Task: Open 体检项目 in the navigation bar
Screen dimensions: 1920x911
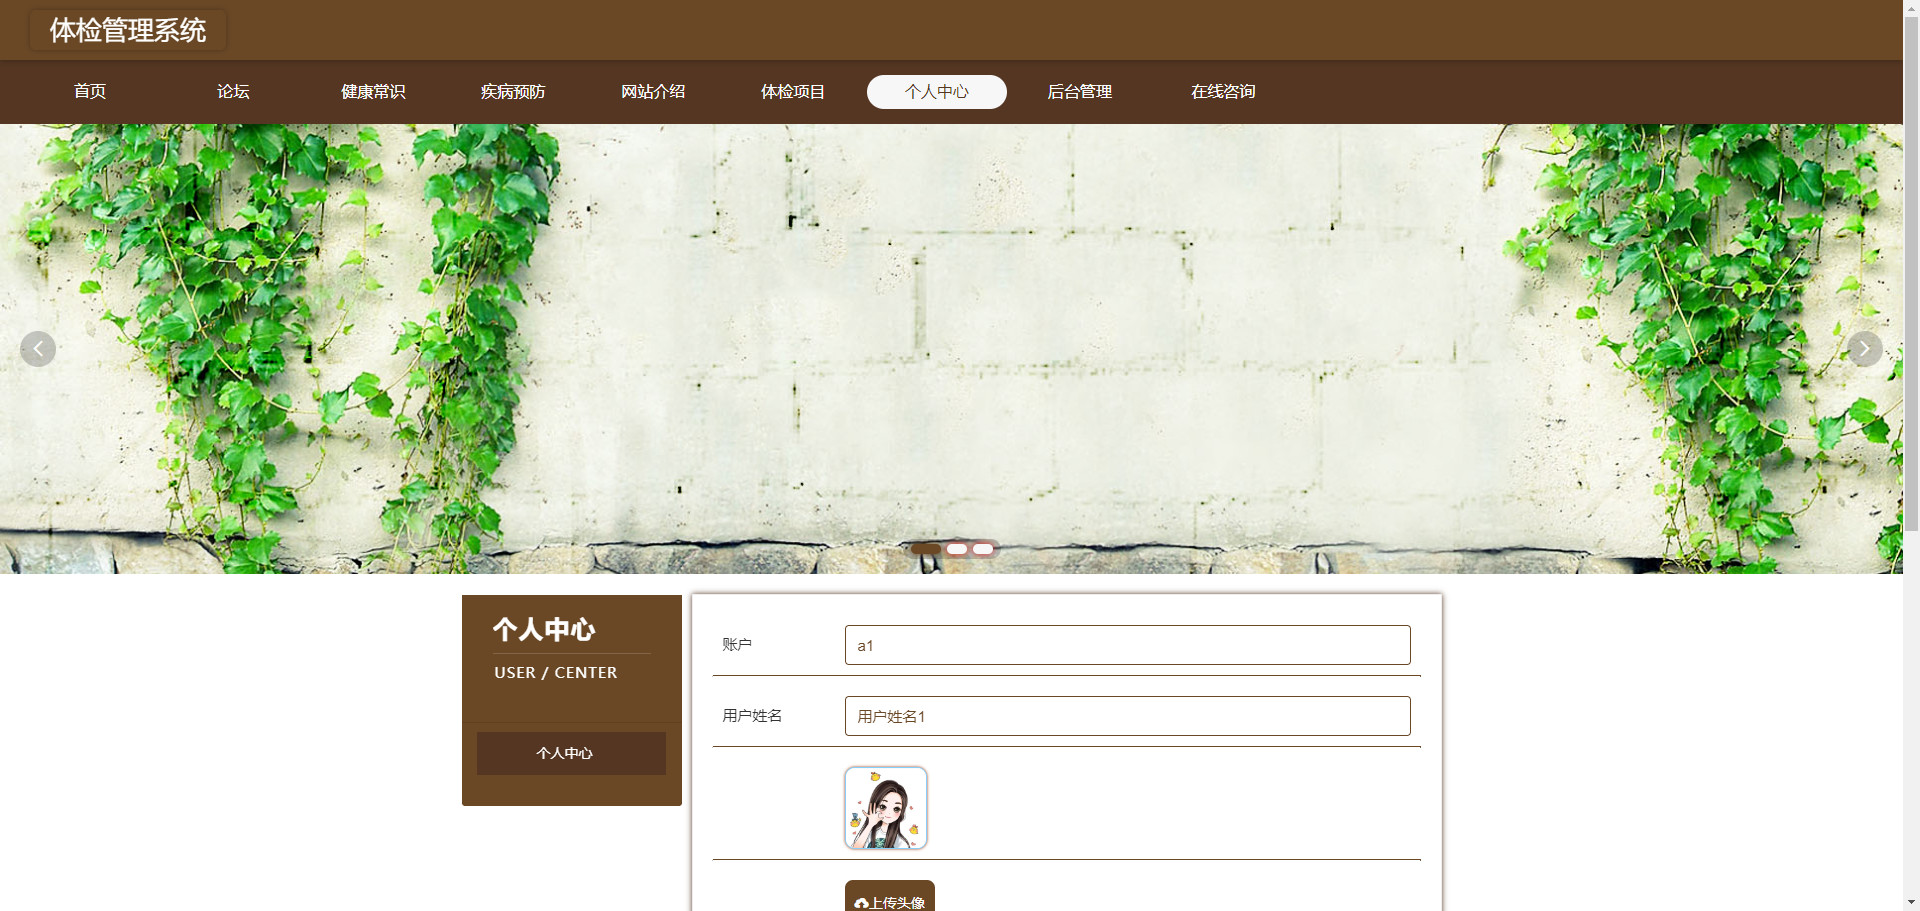Action: [793, 92]
